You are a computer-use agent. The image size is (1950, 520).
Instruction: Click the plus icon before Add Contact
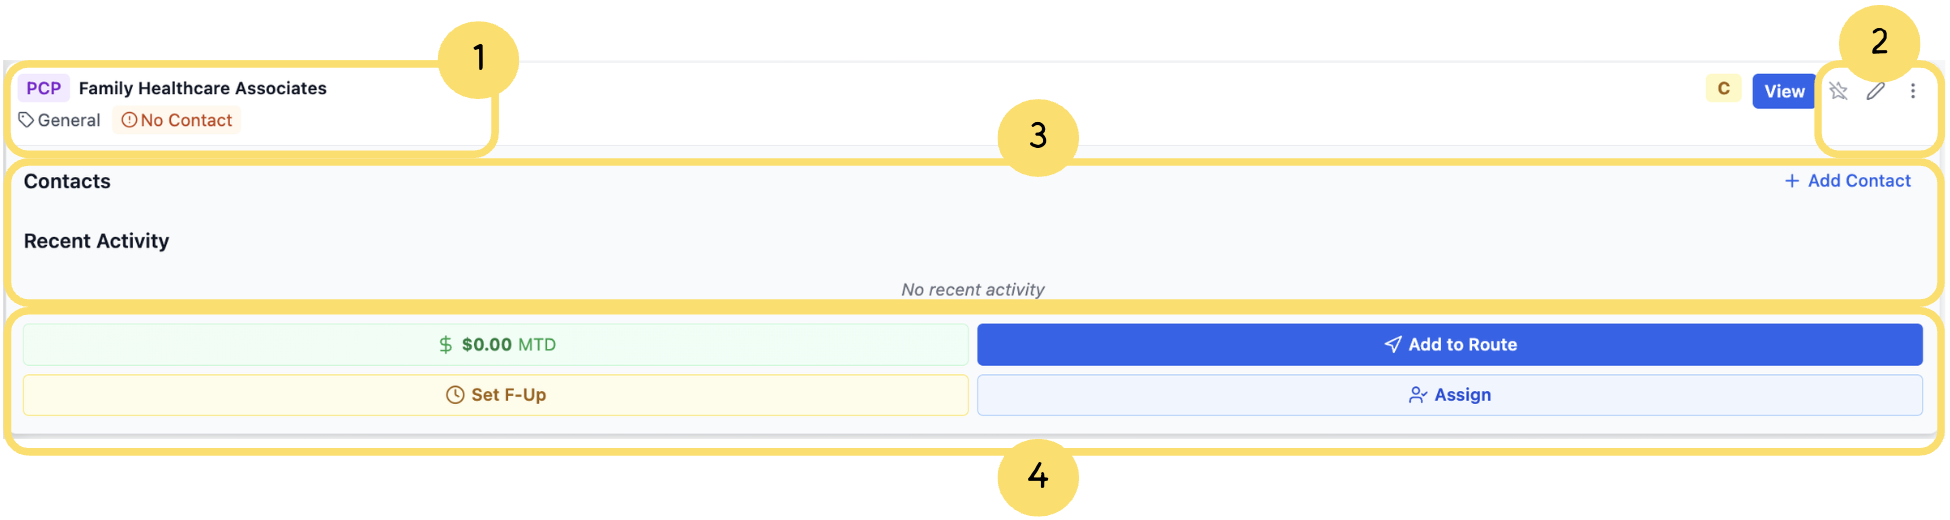(x=1792, y=181)
